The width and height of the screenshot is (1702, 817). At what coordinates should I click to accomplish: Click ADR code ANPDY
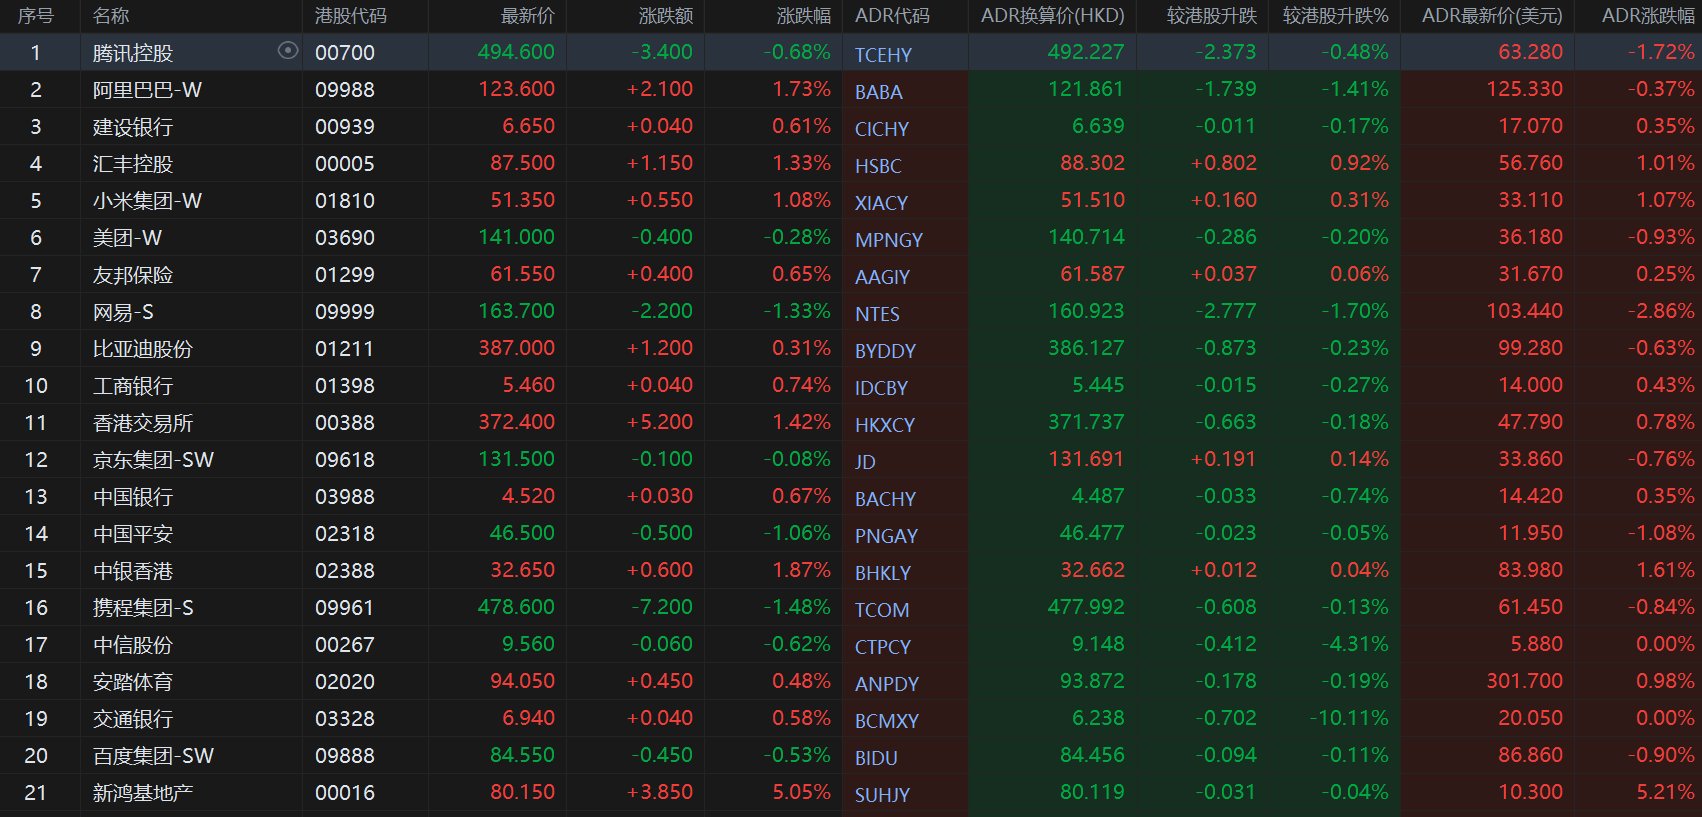[886, 684]
